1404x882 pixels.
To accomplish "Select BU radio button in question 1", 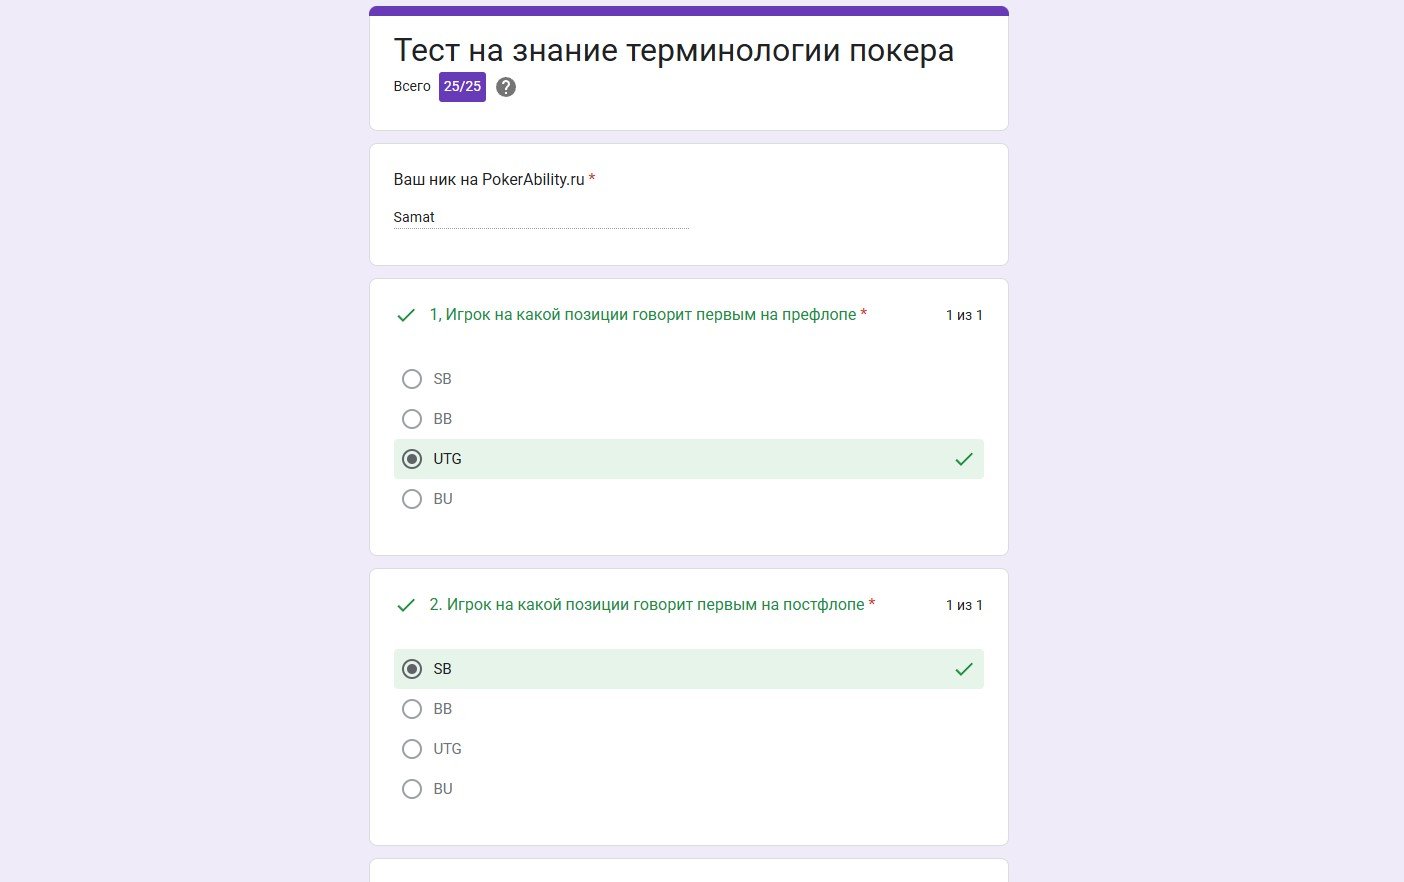I will 412,499.
